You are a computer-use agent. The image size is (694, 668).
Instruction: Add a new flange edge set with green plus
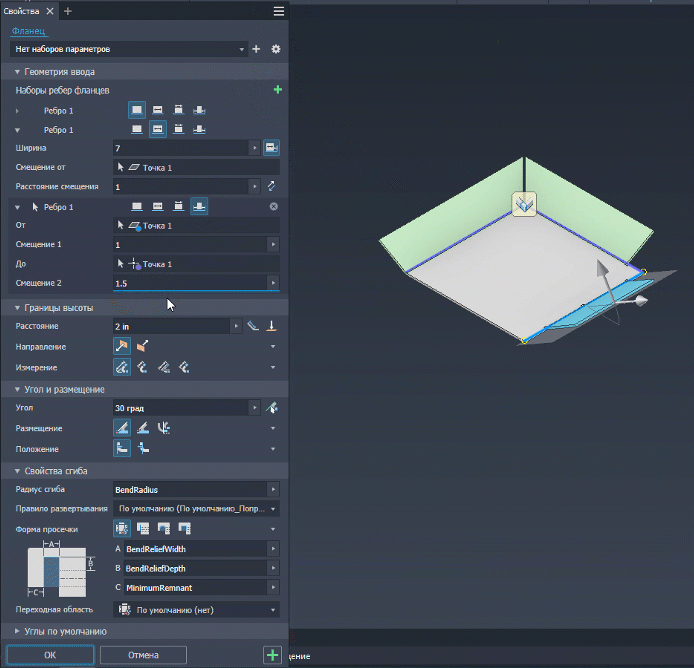(278, 90)
